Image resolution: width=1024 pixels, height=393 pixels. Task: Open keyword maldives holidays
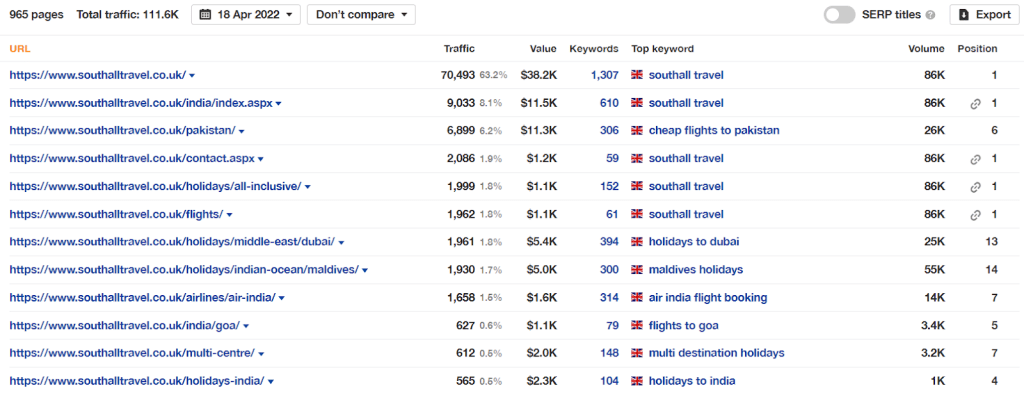click(x=696, y=270)
